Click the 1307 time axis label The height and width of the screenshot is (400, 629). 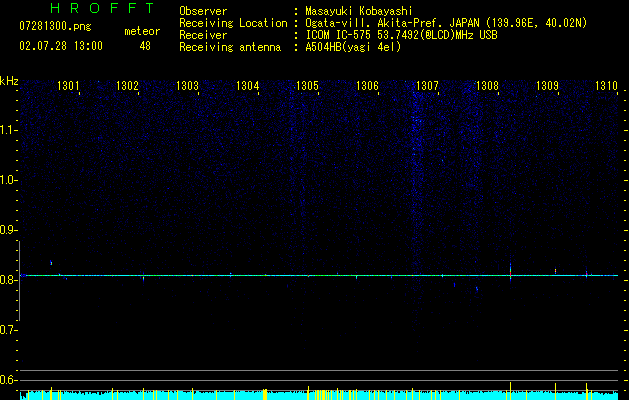point(428,85)
